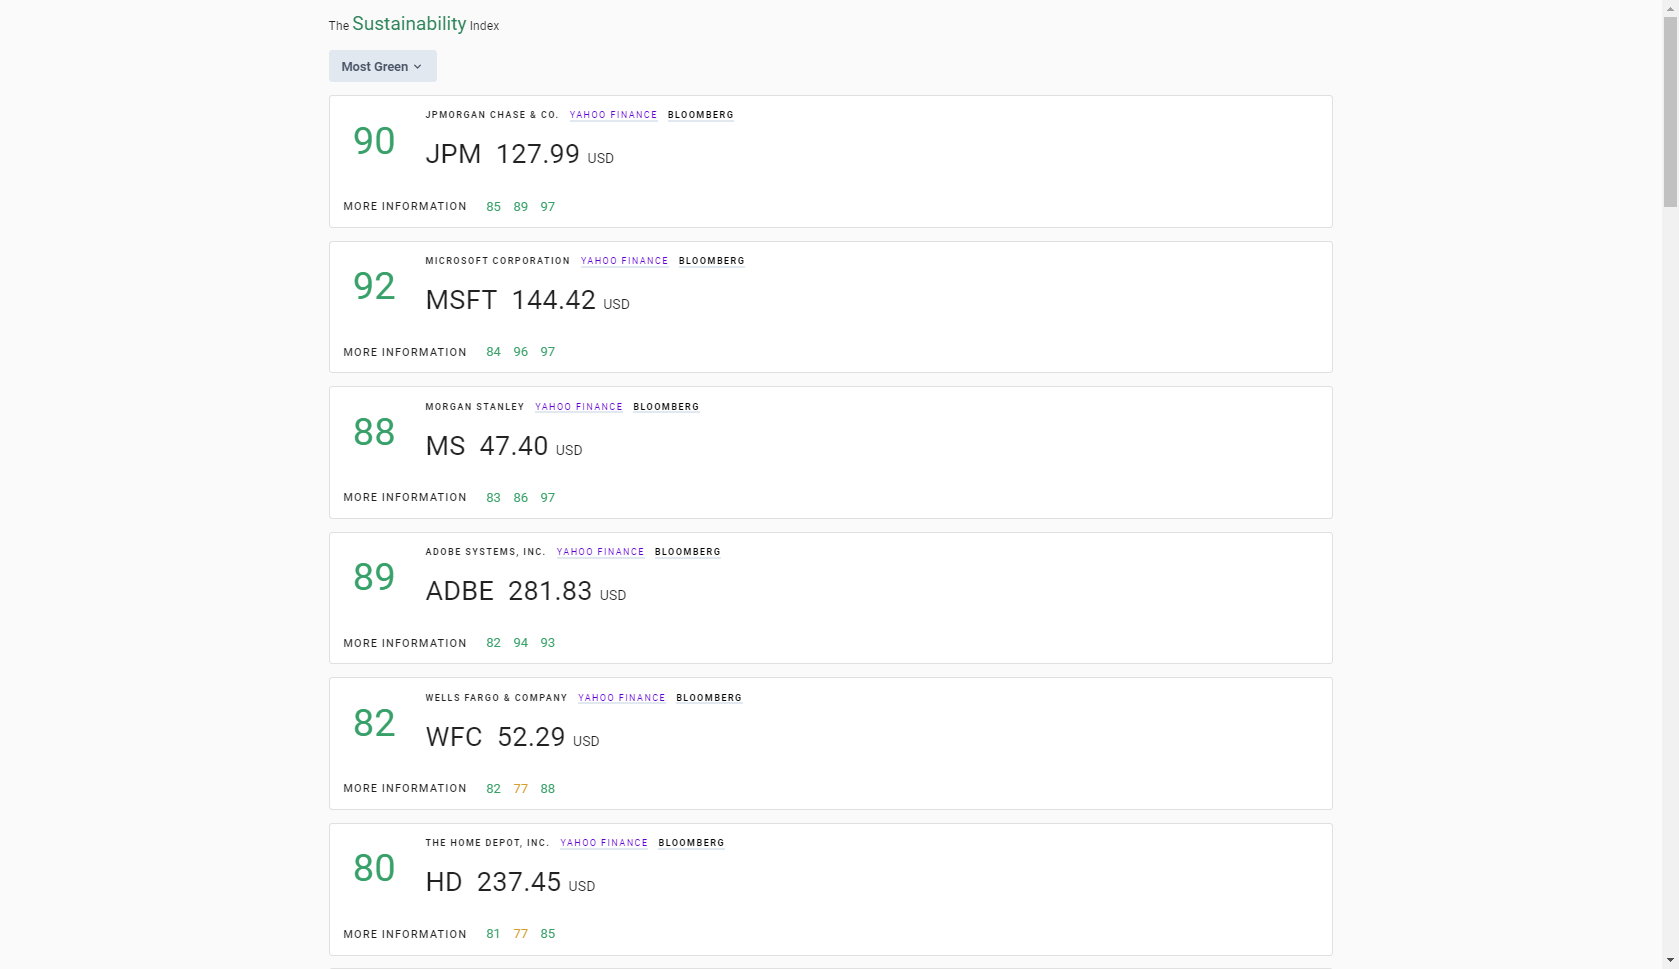Expand More Information for Wells Fargo
1679x969 pixels.
[x=404, y=788]
